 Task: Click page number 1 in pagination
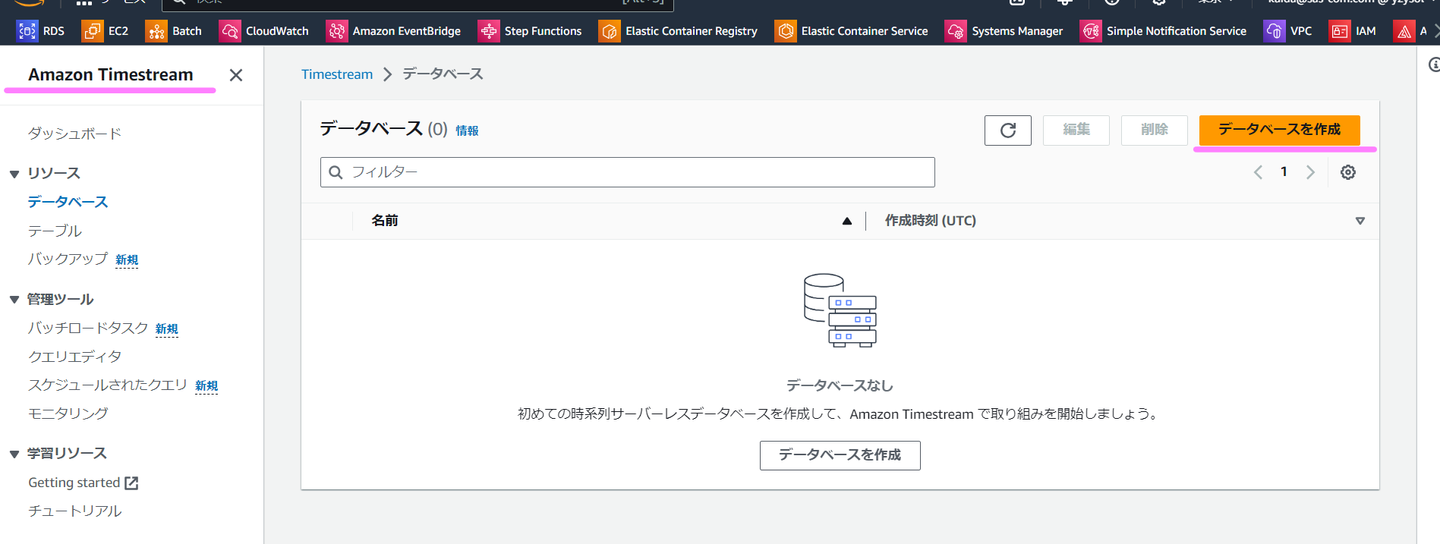pos(1284,172)
